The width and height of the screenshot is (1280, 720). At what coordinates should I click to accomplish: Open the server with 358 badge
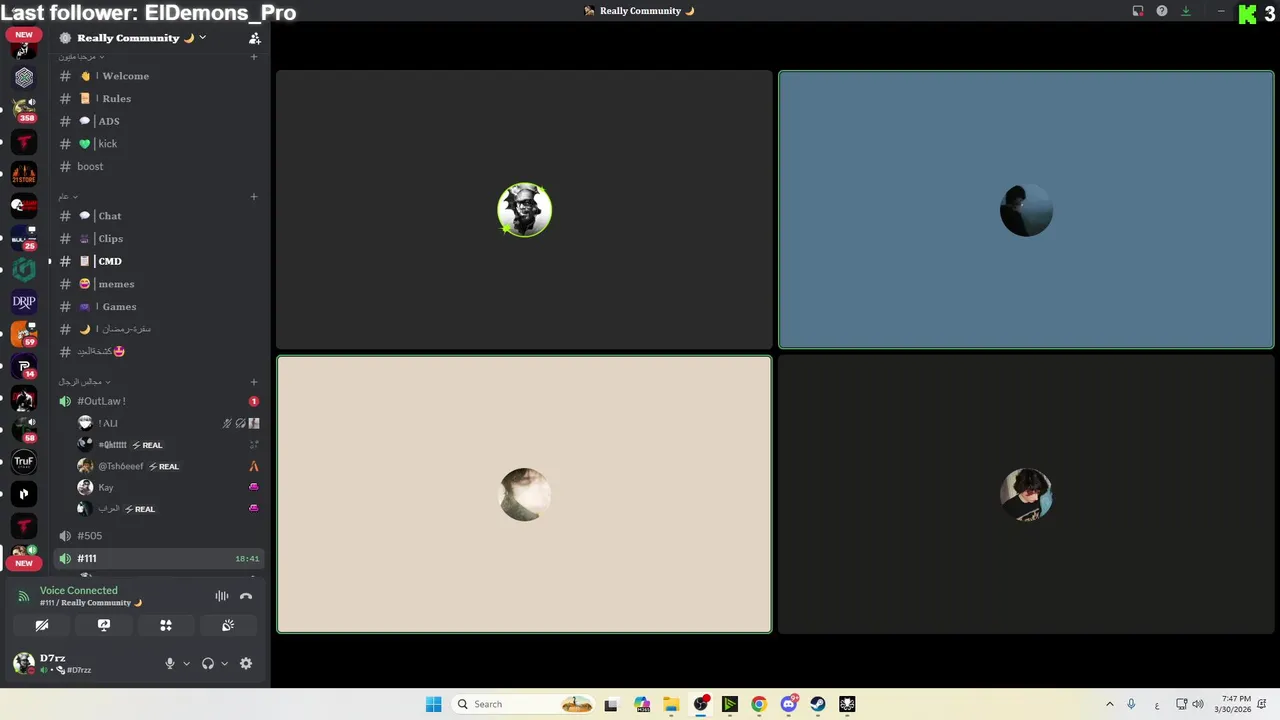tap(24, 110)
